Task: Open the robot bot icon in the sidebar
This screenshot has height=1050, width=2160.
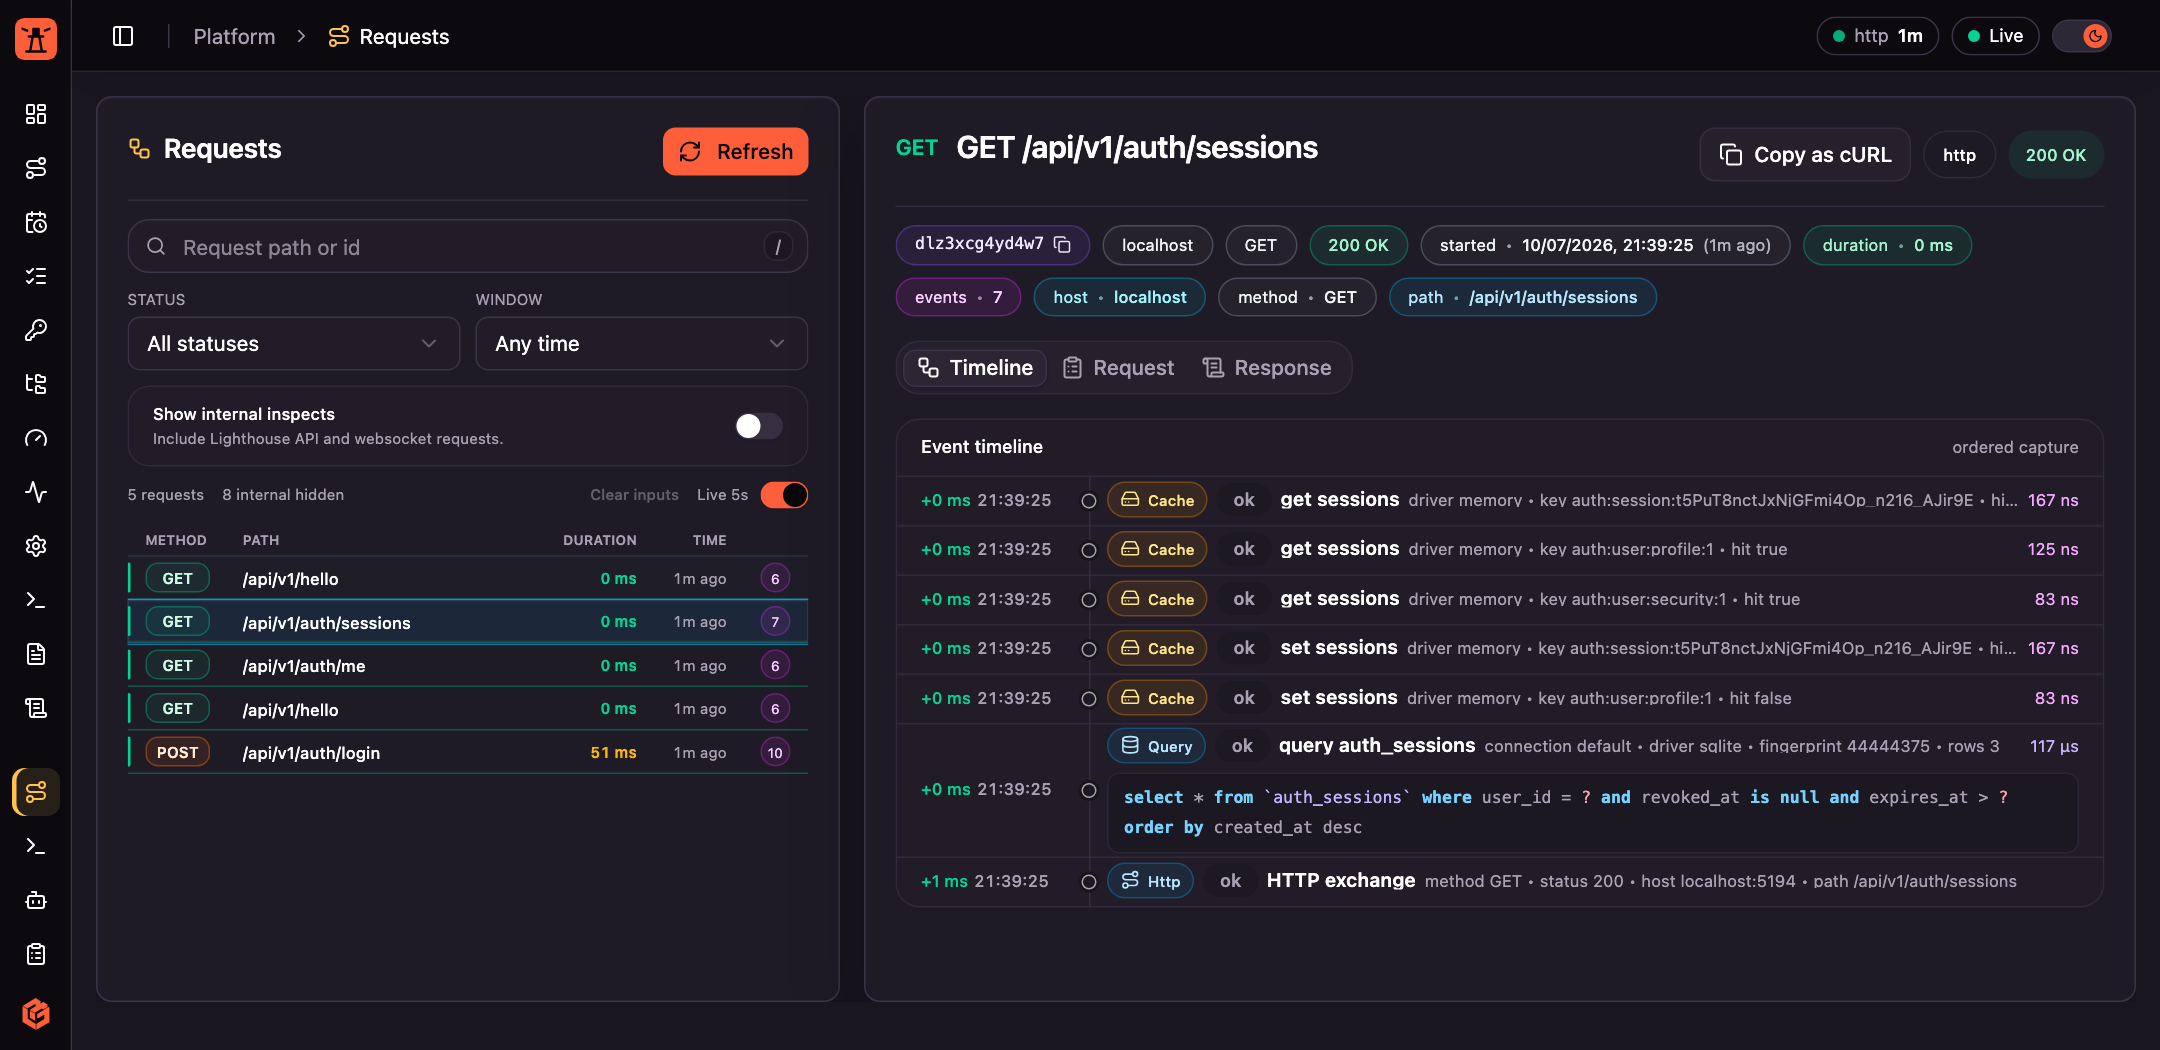Action: coord(36,900)
